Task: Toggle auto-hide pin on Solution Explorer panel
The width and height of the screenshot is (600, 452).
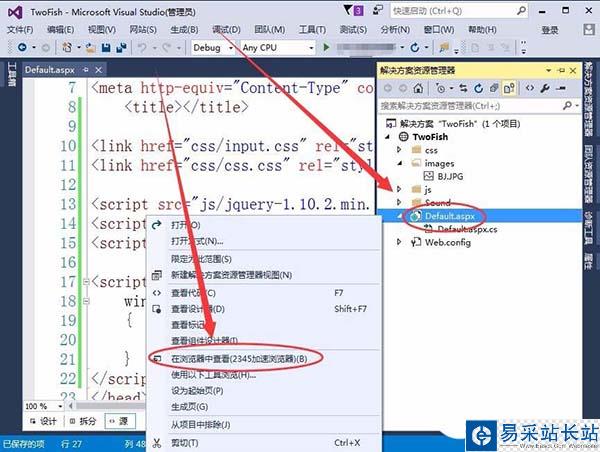Action: (x=561, y=70)
